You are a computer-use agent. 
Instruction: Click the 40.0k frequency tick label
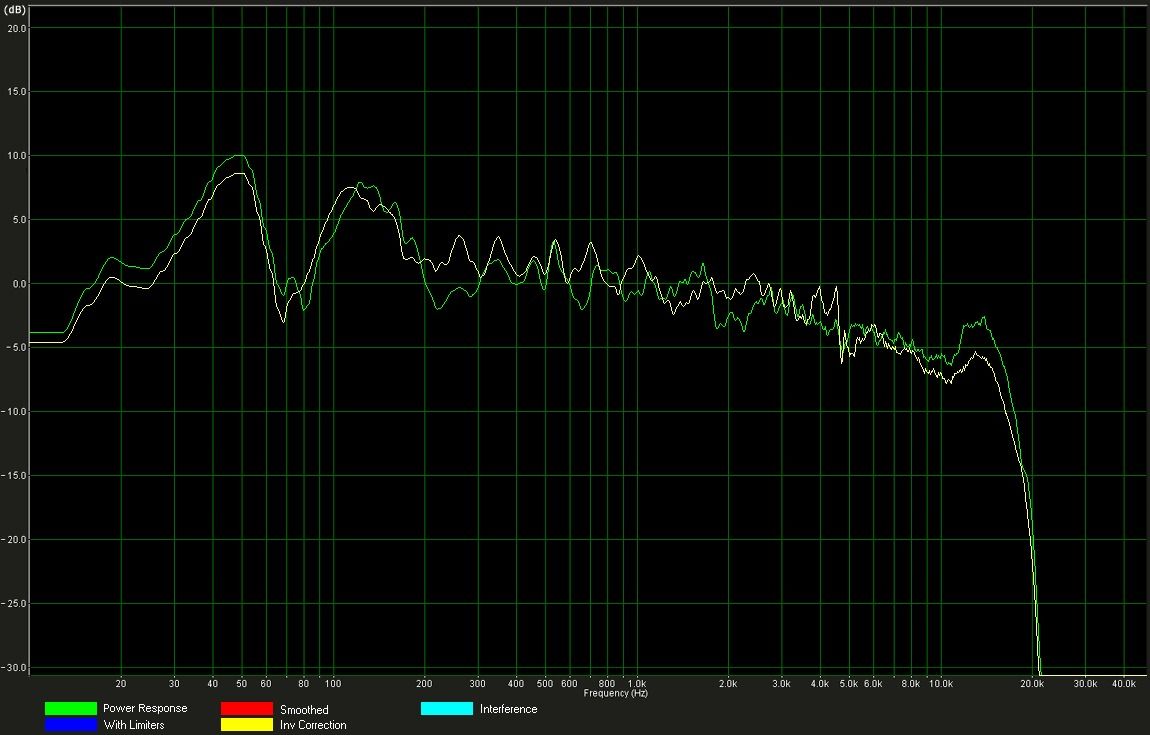pos(1124,684)
